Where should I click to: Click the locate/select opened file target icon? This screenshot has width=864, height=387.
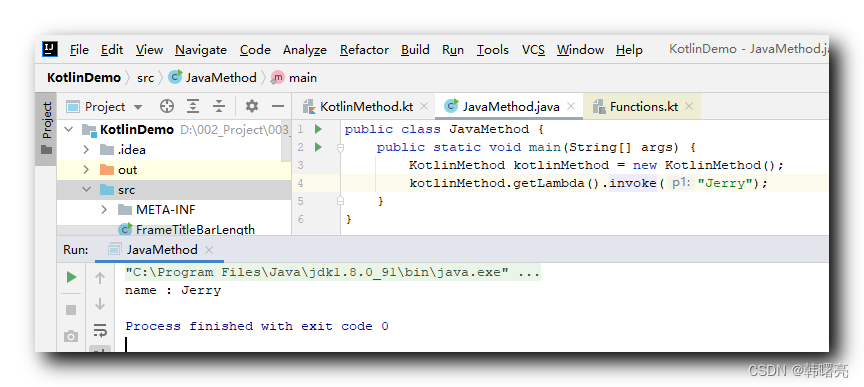[166, 106]
